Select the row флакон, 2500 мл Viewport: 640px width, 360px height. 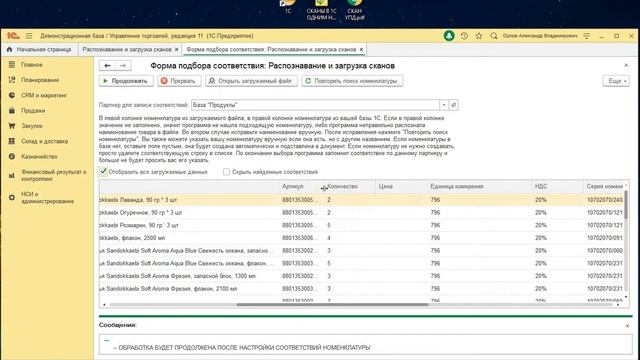click(x=361, y=238)
